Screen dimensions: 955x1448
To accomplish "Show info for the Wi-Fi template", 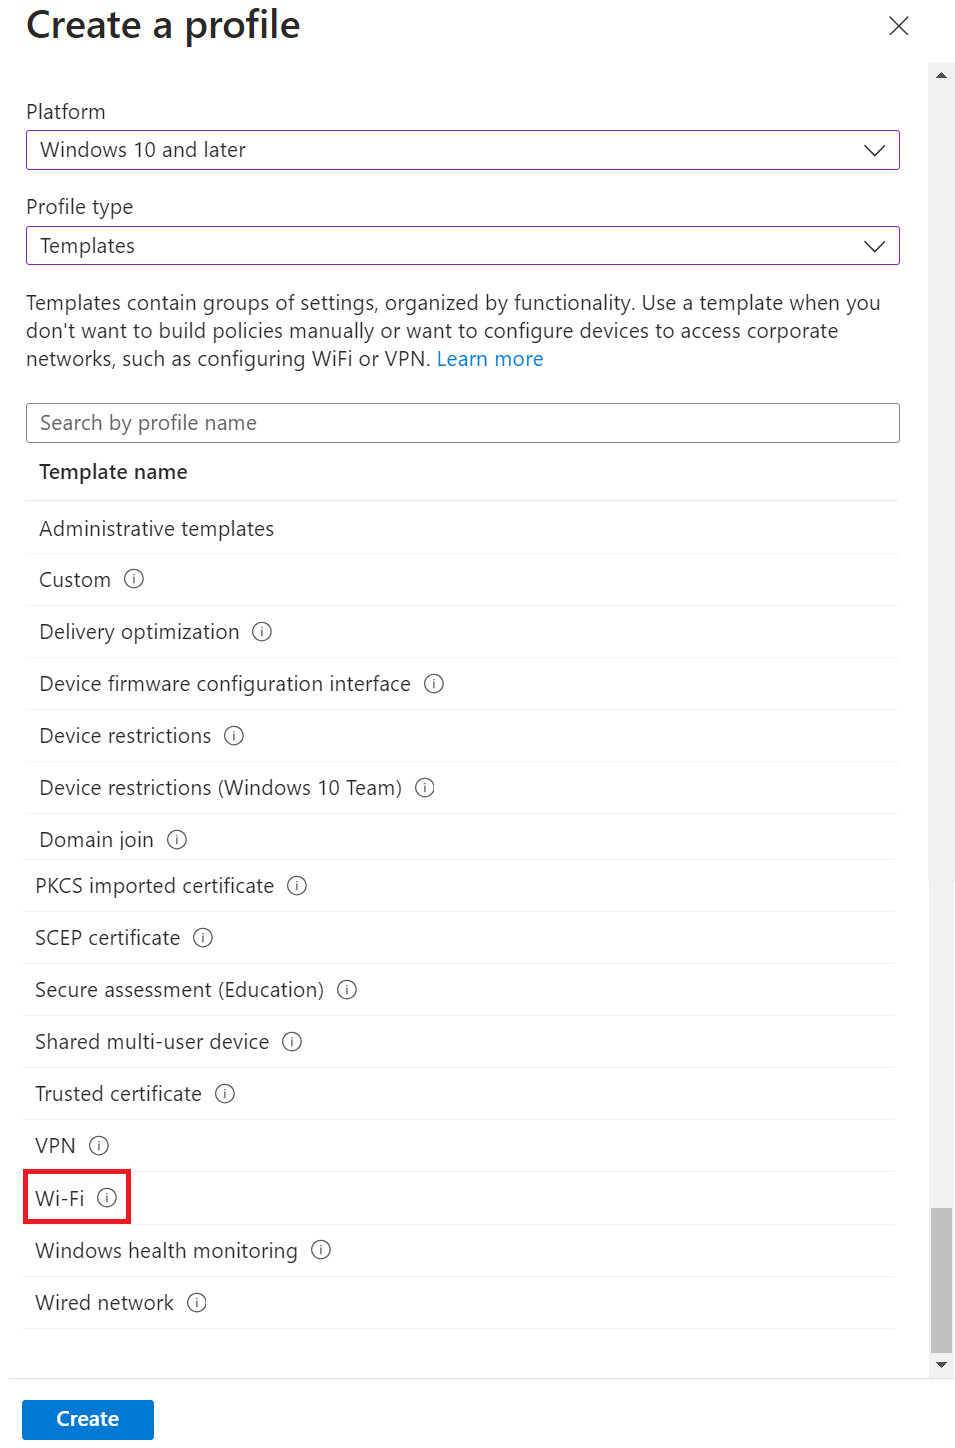I will click(x=107, y=1197).
